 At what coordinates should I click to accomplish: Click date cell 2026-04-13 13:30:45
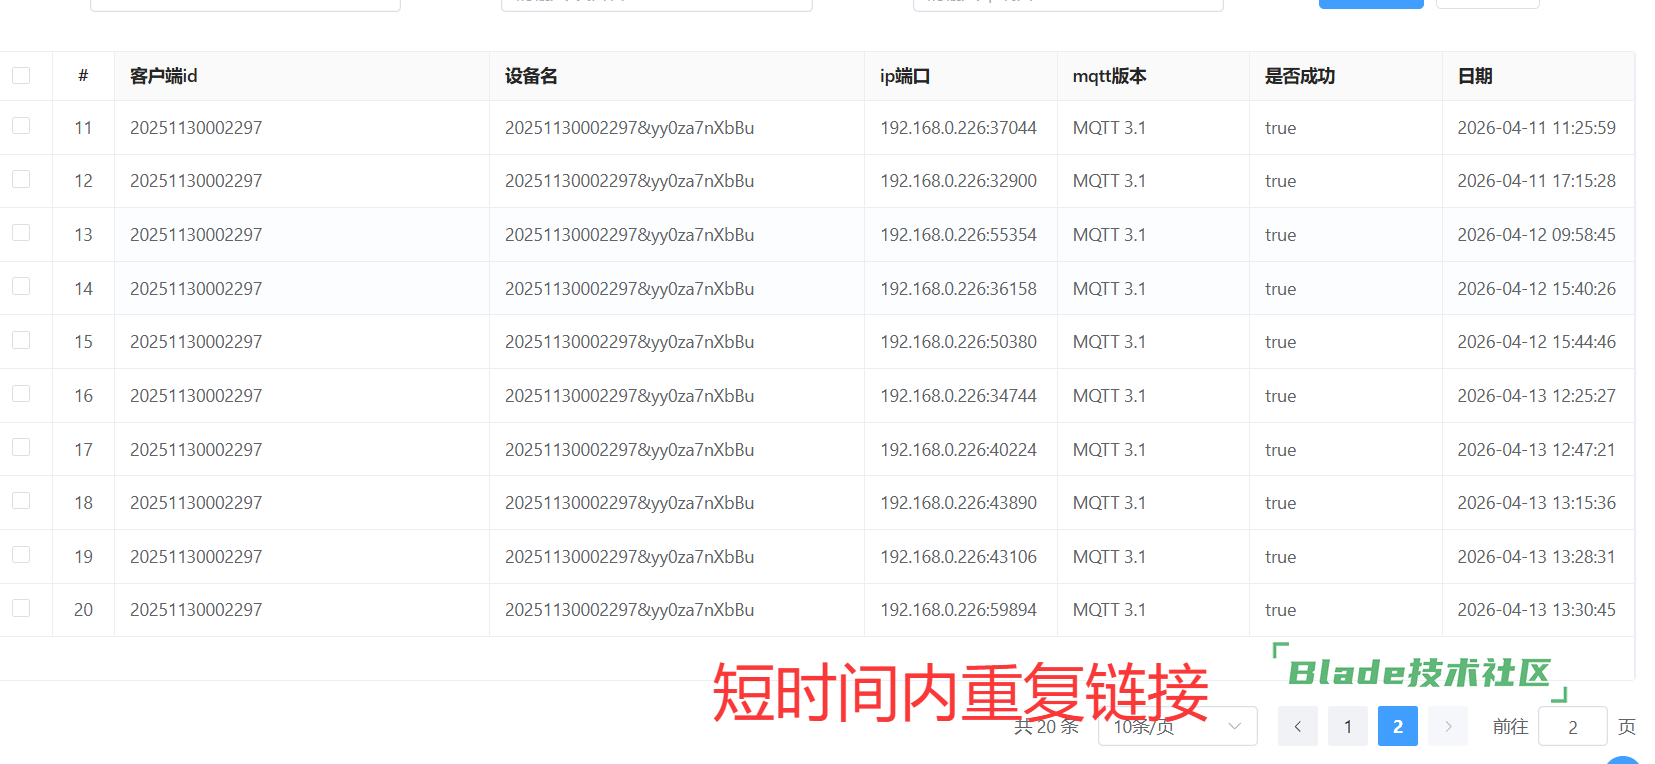click(1536, 610)
